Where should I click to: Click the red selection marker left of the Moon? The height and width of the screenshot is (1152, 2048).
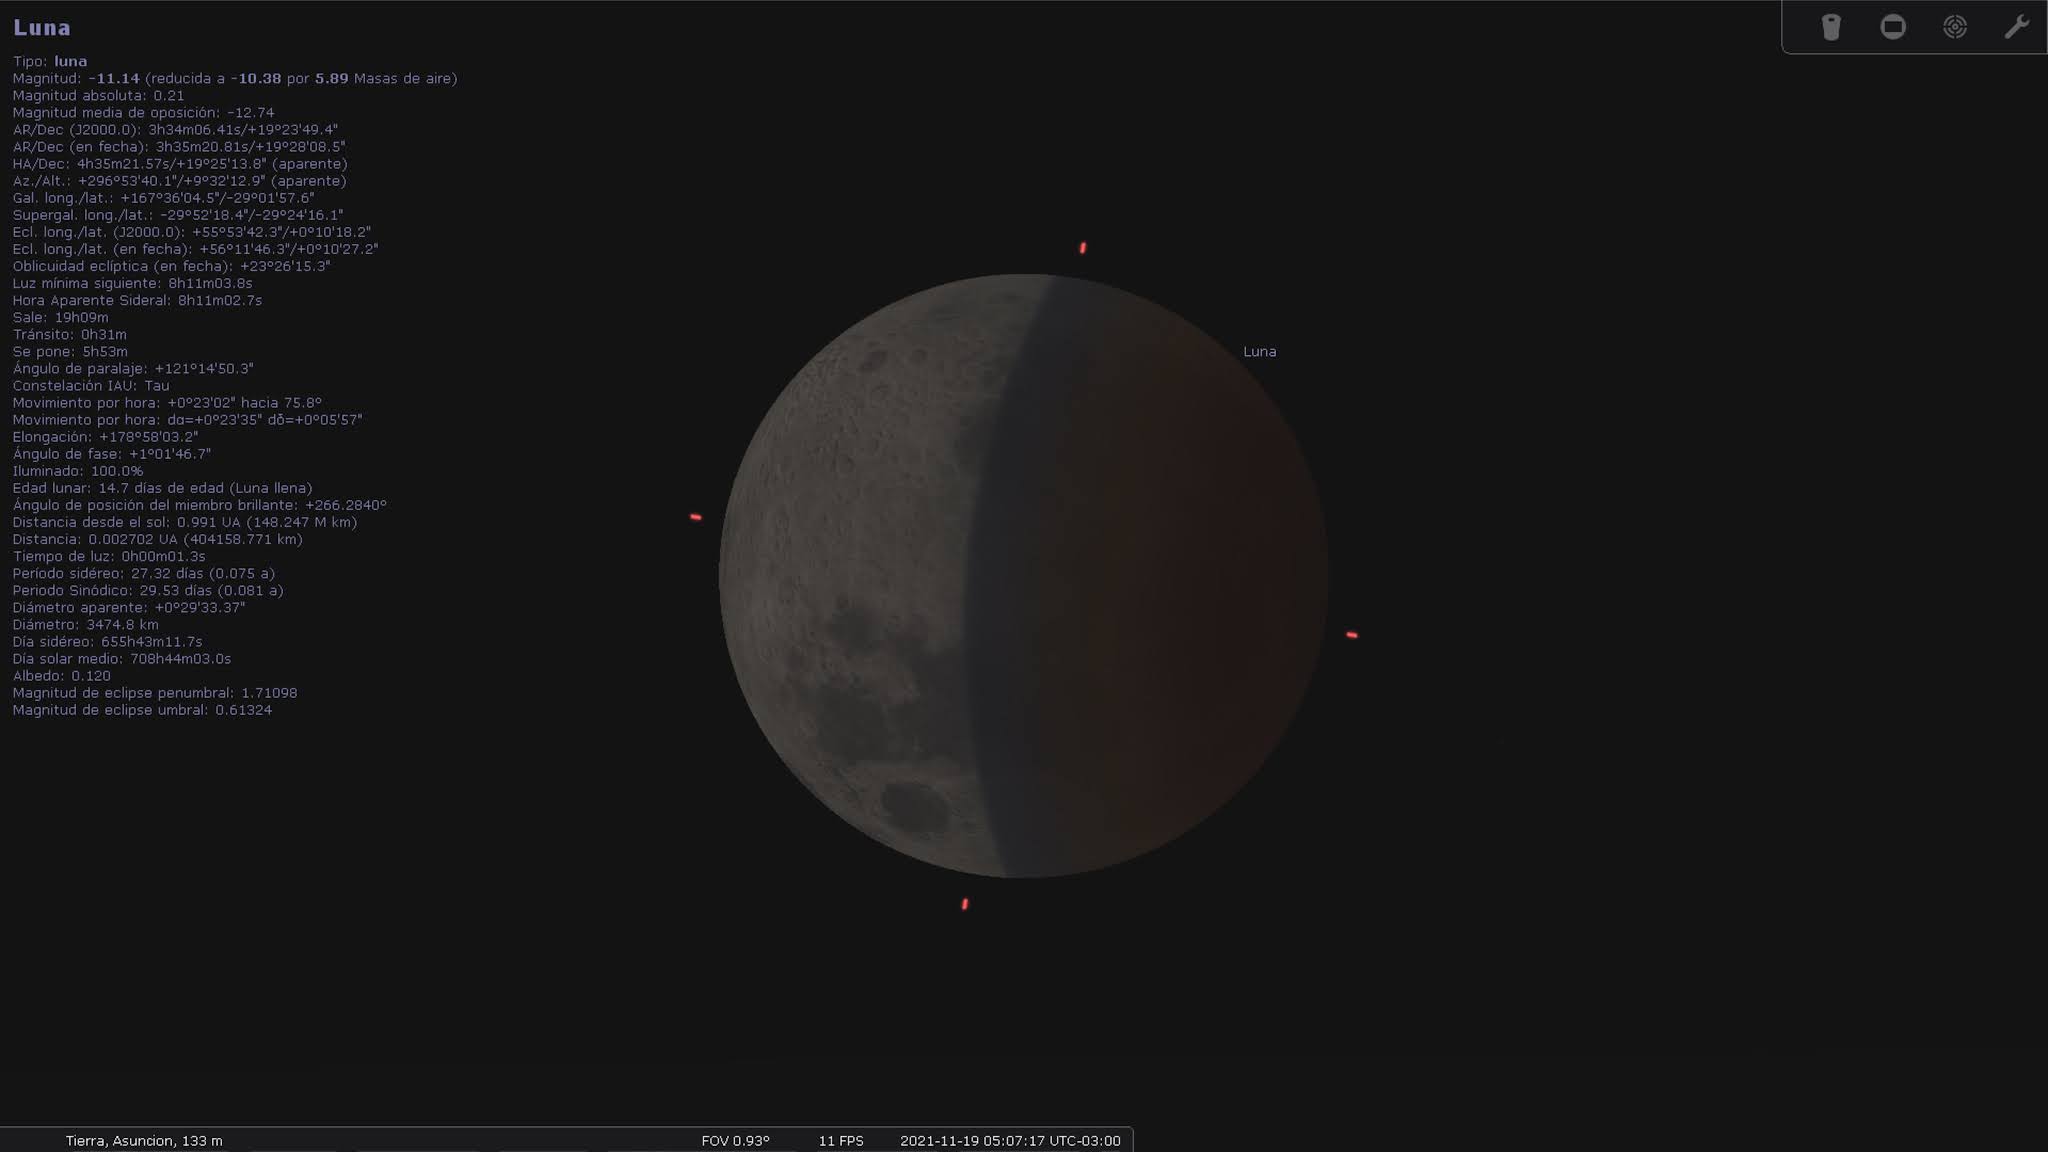click(696, 517)
